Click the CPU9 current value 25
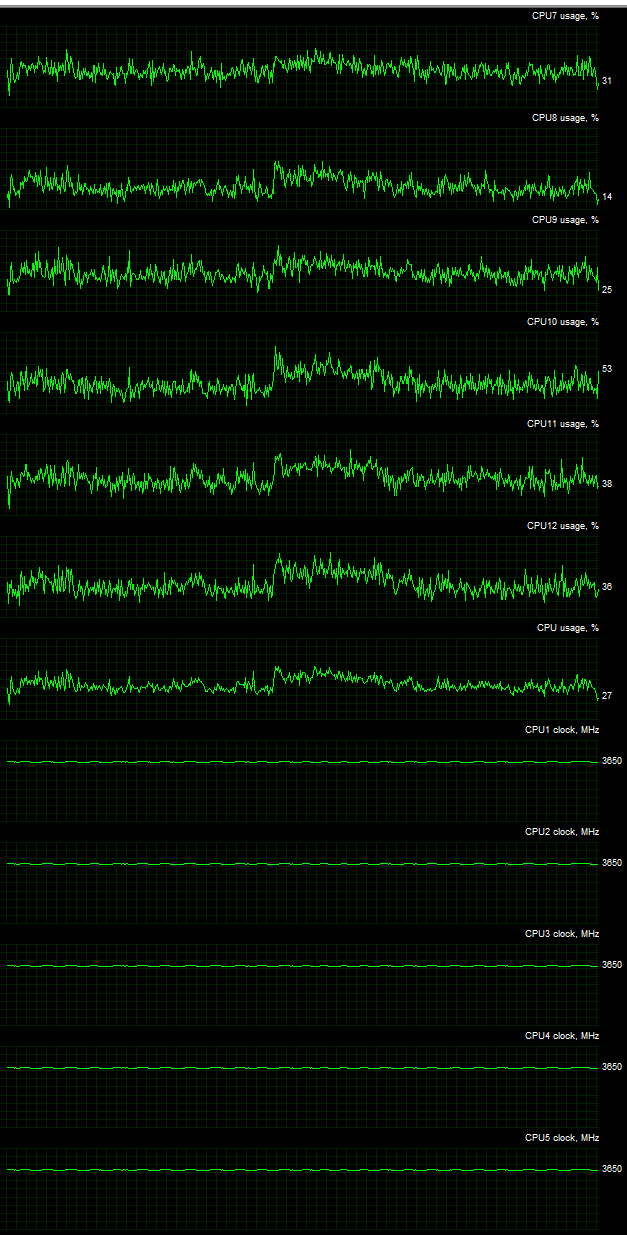This screenshot has height=1235, width=627. click(607, 290)
